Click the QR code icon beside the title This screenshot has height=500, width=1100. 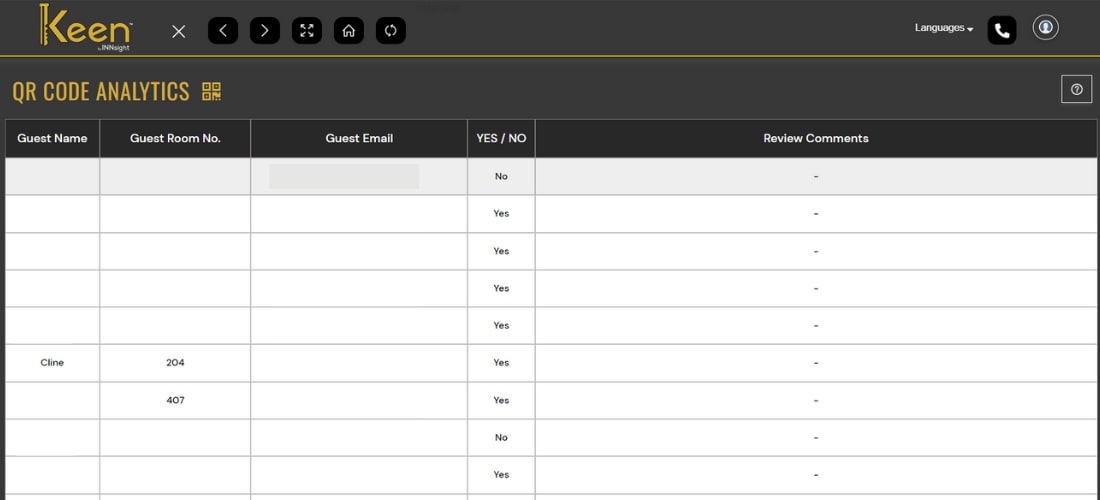[211, 92]
